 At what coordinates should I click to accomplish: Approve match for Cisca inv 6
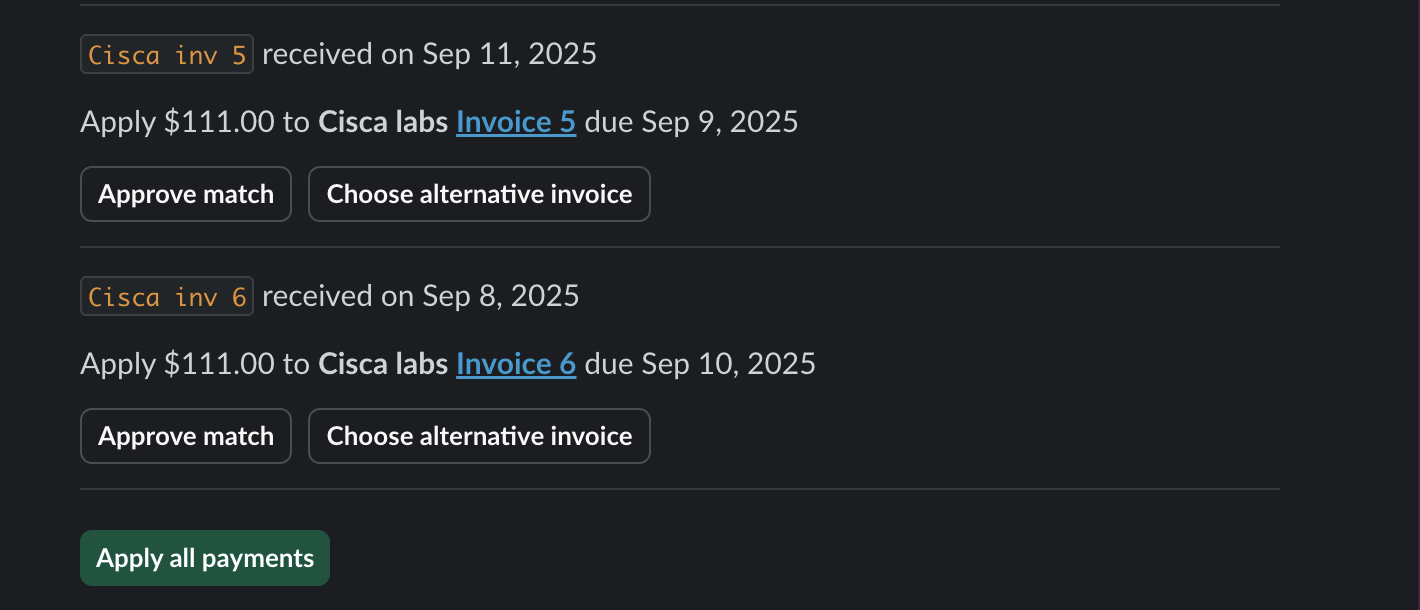186,436
